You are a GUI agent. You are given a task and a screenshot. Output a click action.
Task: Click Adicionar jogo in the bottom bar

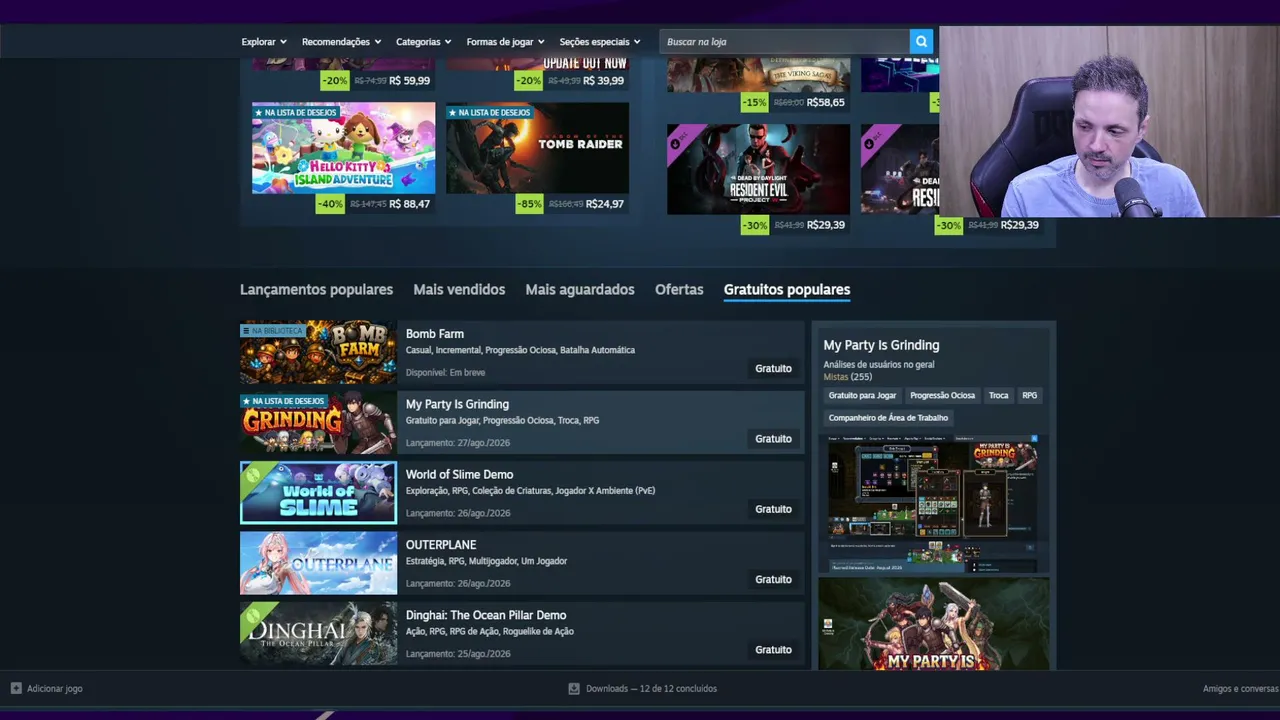click(55, 688)
